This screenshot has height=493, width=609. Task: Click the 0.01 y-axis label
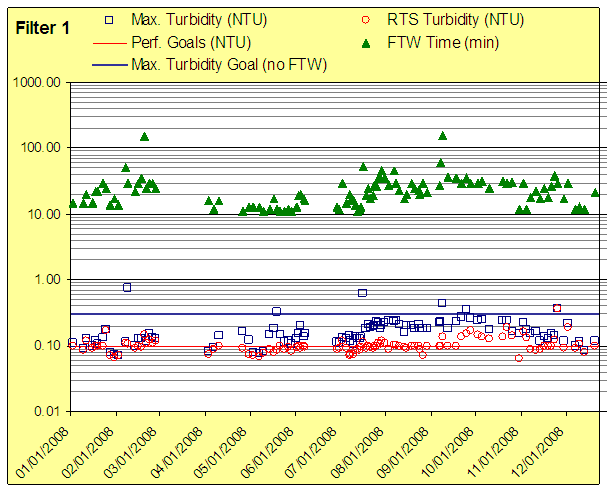(46, 411)
